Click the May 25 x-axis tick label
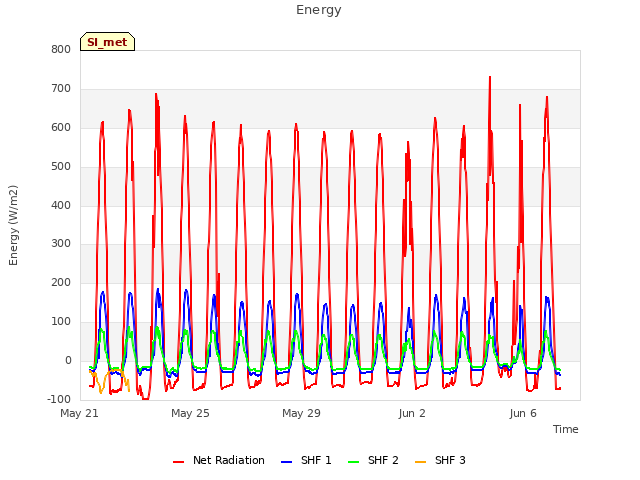The height and width of the screenshot is (480, 640). pos(190,413)
